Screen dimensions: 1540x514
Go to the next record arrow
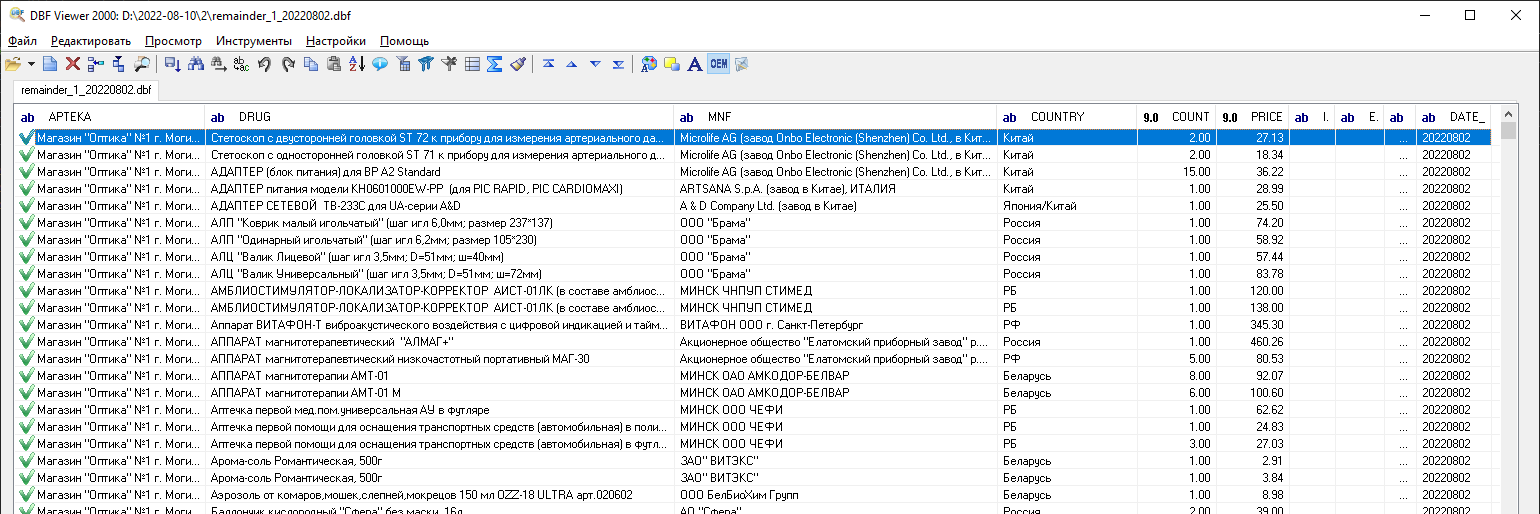pos(595,64)
